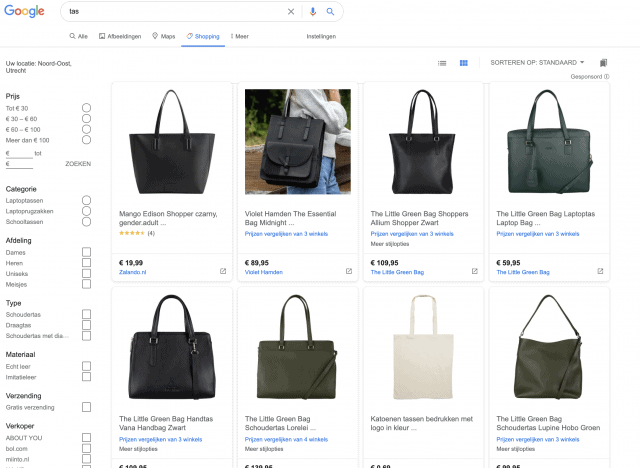Check the Schoudertas met dia... filter
The height and width of the screenshot is (468, 640).
click(86, 335)
